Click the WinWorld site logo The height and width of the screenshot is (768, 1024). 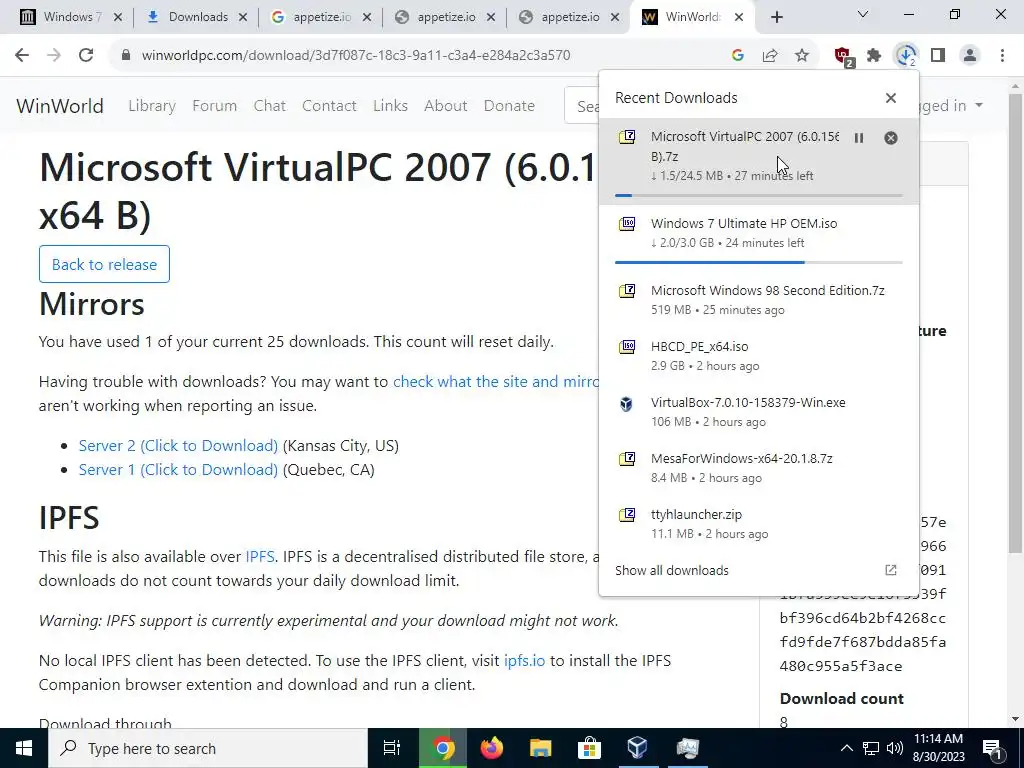60,106
